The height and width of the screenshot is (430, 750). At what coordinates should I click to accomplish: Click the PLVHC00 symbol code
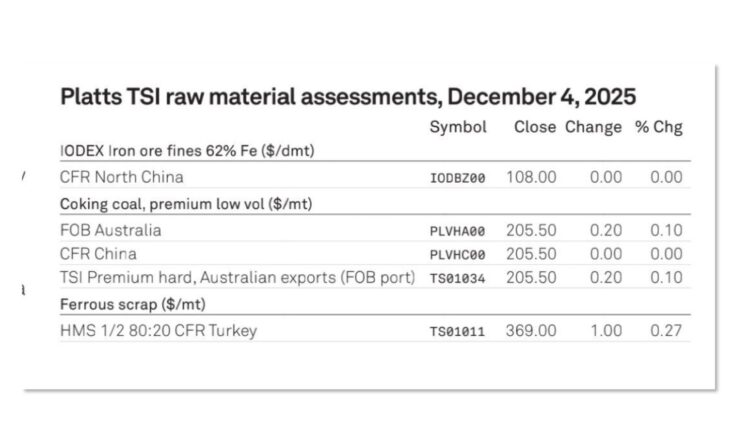pyautogui.click(x=458, y=254)
